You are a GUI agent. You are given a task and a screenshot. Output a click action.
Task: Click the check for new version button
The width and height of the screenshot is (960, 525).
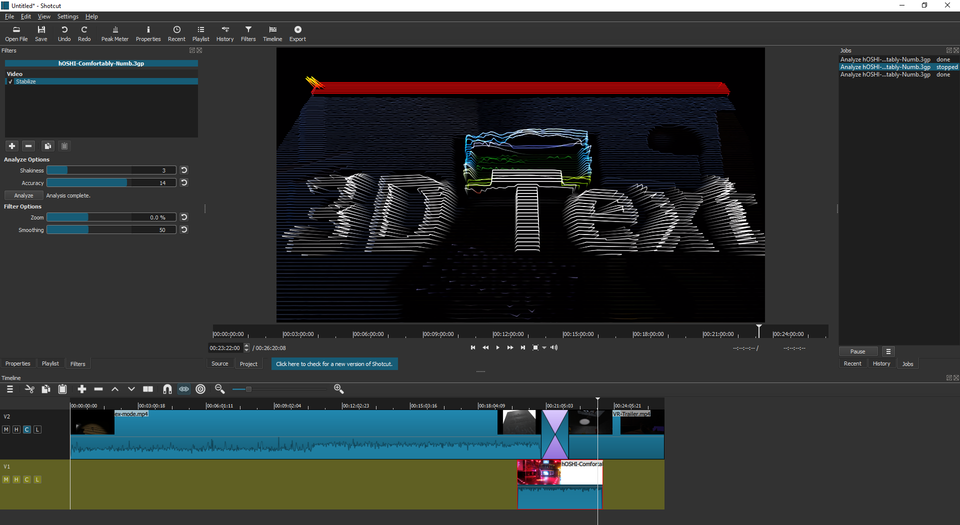tap(334, 364)
